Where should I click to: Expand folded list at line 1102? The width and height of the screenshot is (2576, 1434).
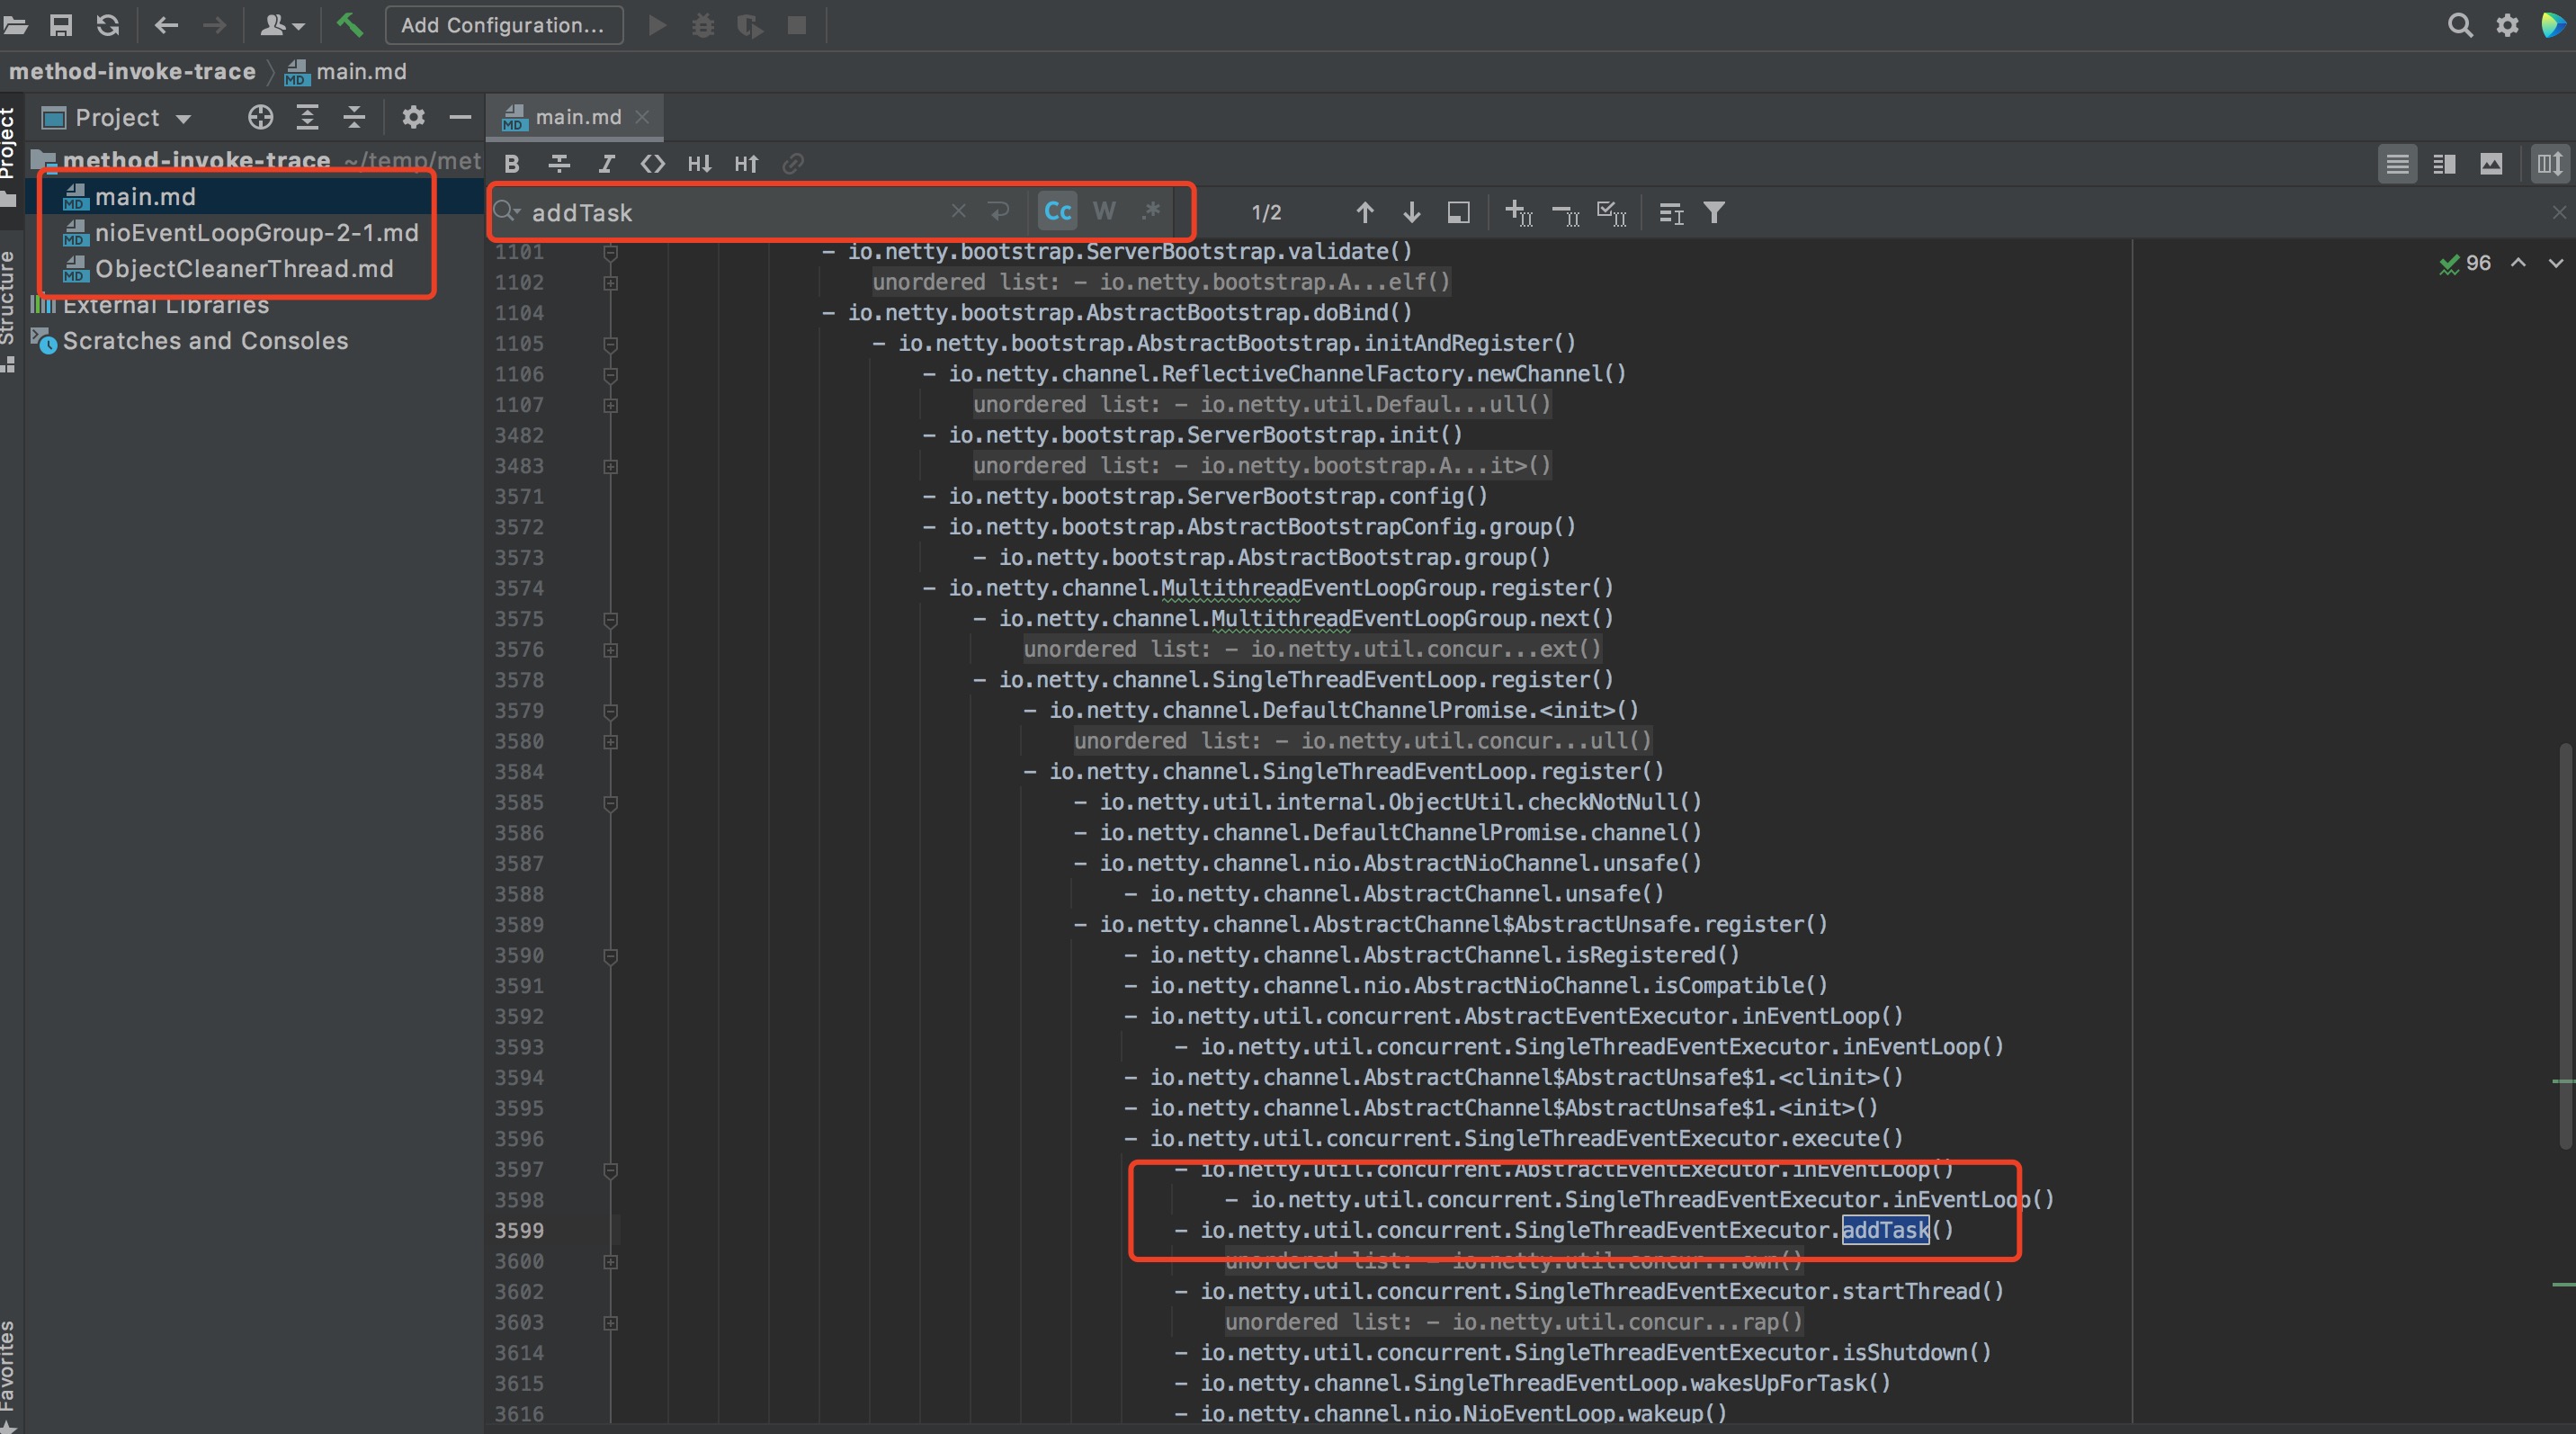click(610, 283)
